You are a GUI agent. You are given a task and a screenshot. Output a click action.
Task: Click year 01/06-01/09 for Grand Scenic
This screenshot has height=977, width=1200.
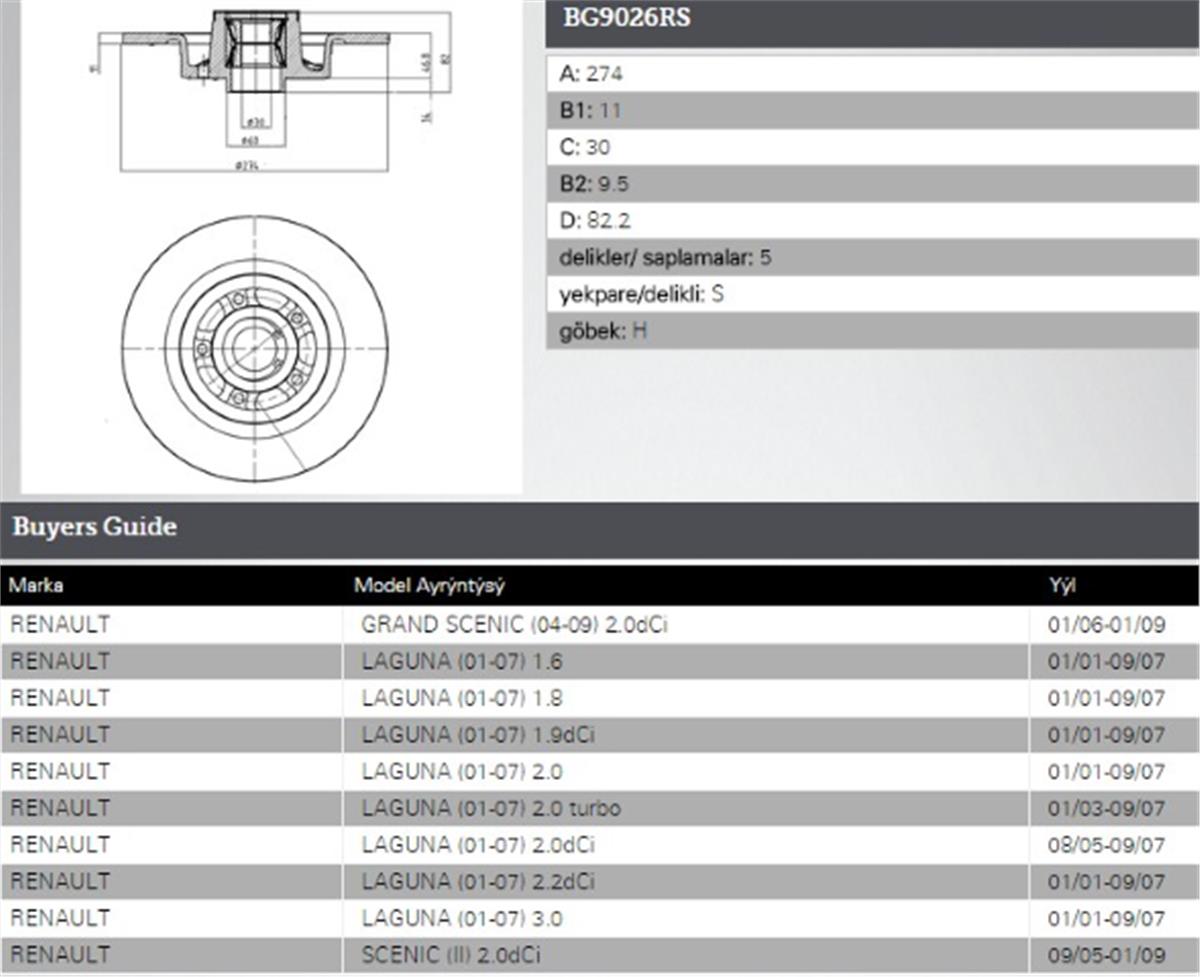1106,626
